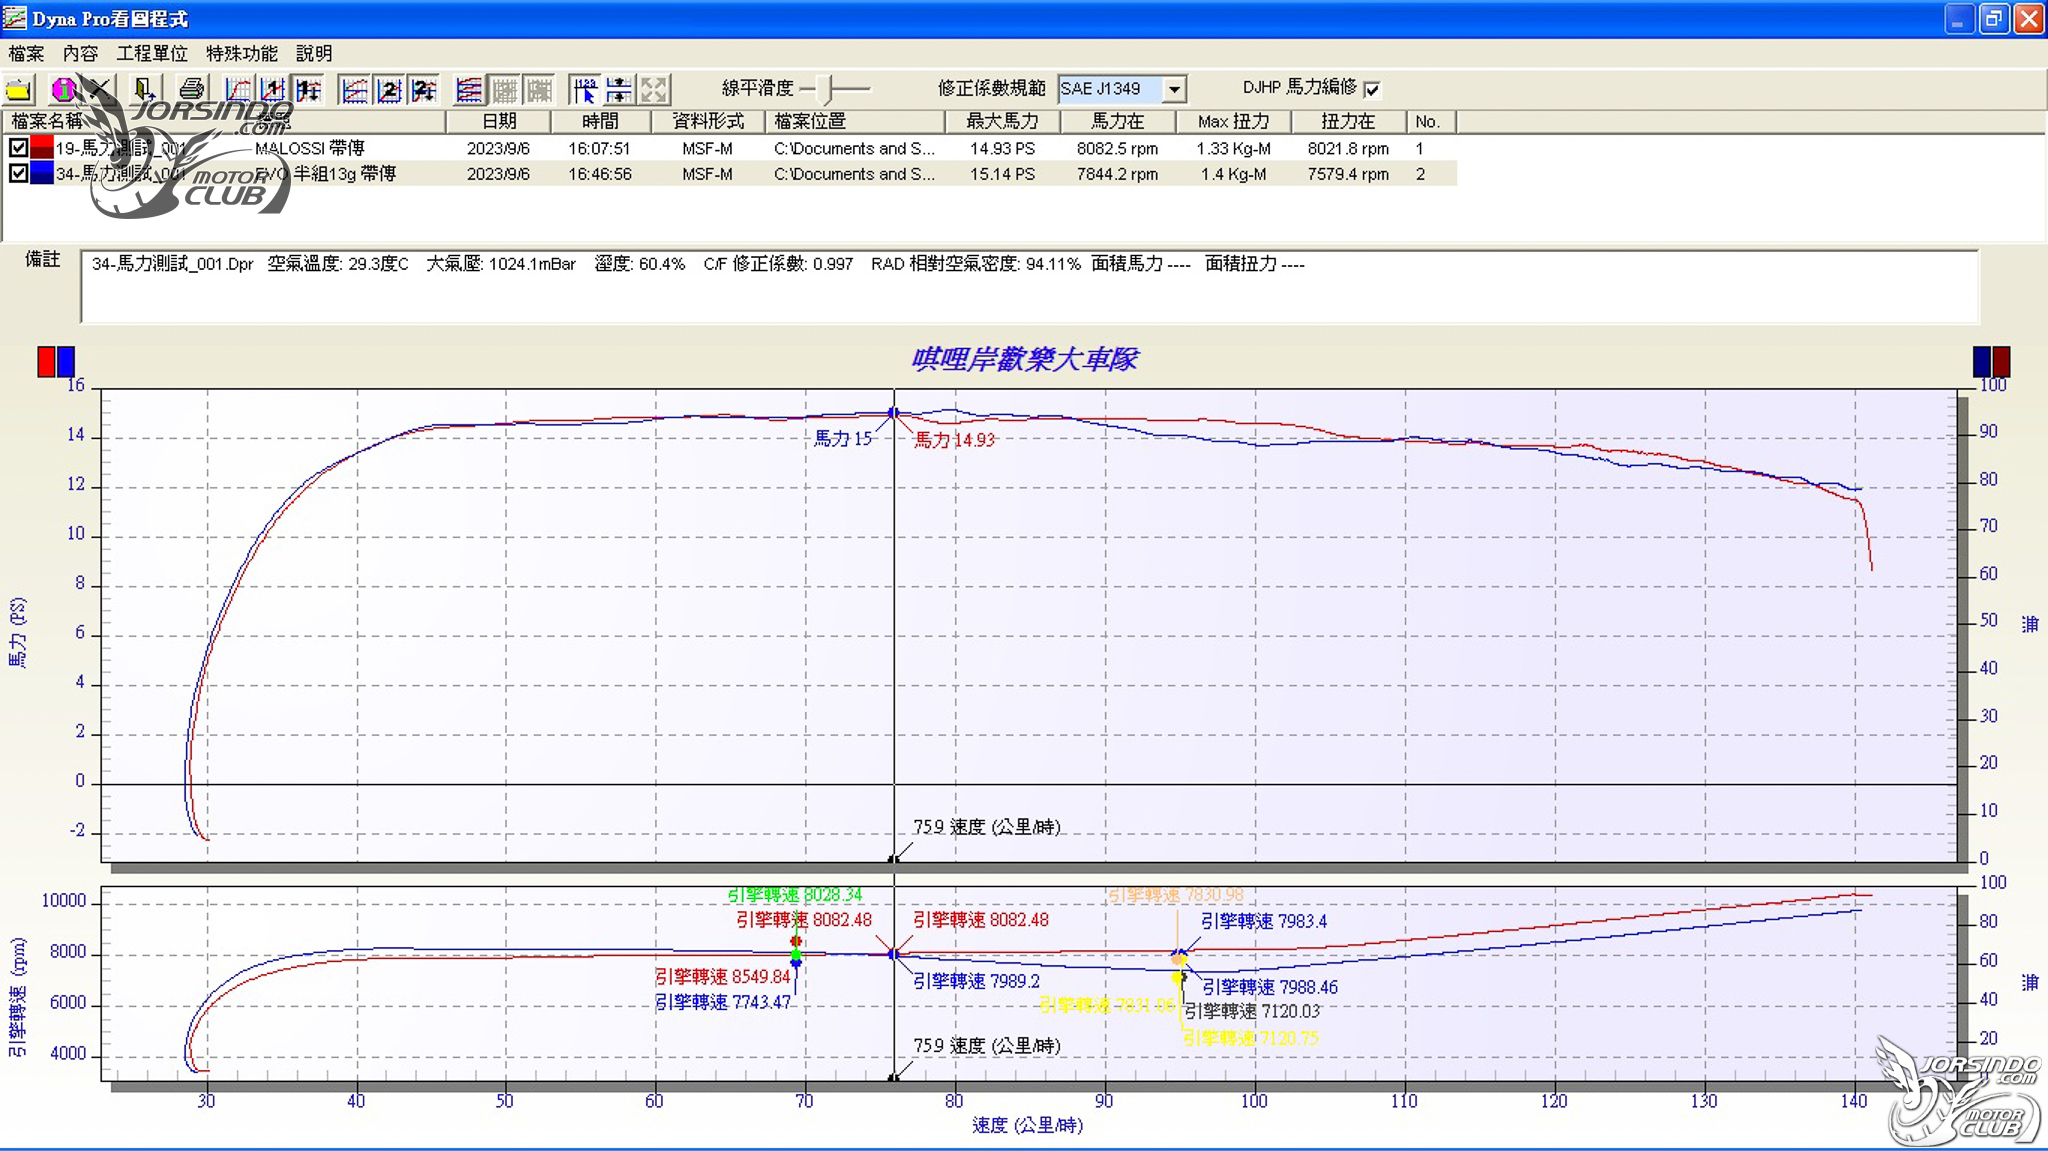Click the red swatch for run 19
This screenshot has width=2048, height=1151.
coord(41,148)
